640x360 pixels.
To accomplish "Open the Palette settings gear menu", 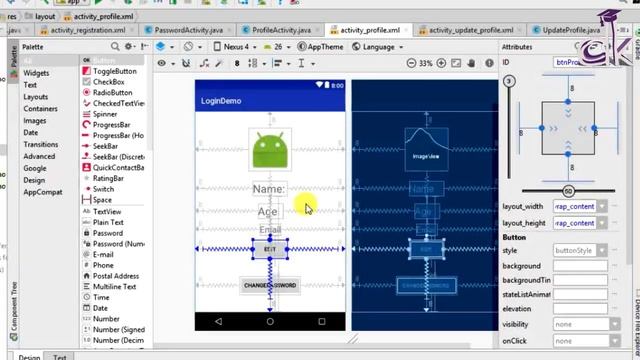I will pyautogui.click(x=130, y=47).
